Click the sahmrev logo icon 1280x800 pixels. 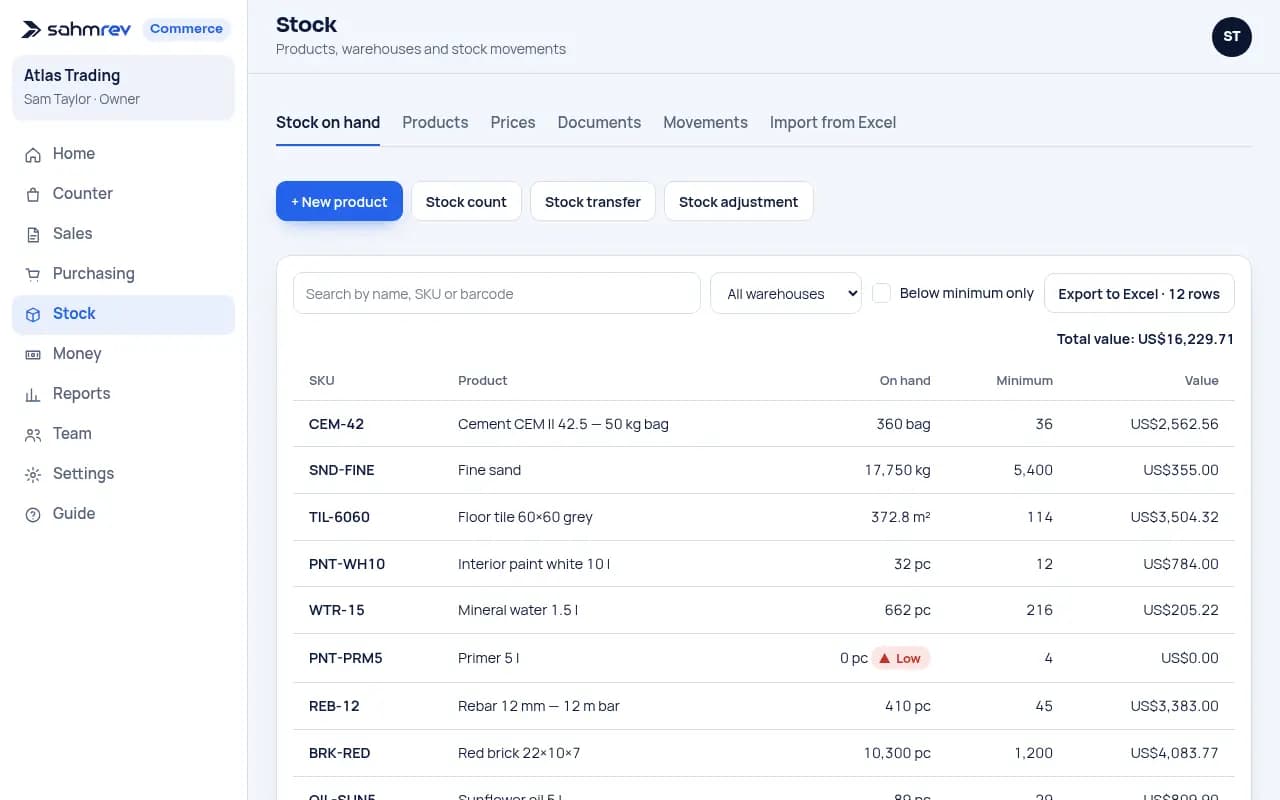(32, 29)
